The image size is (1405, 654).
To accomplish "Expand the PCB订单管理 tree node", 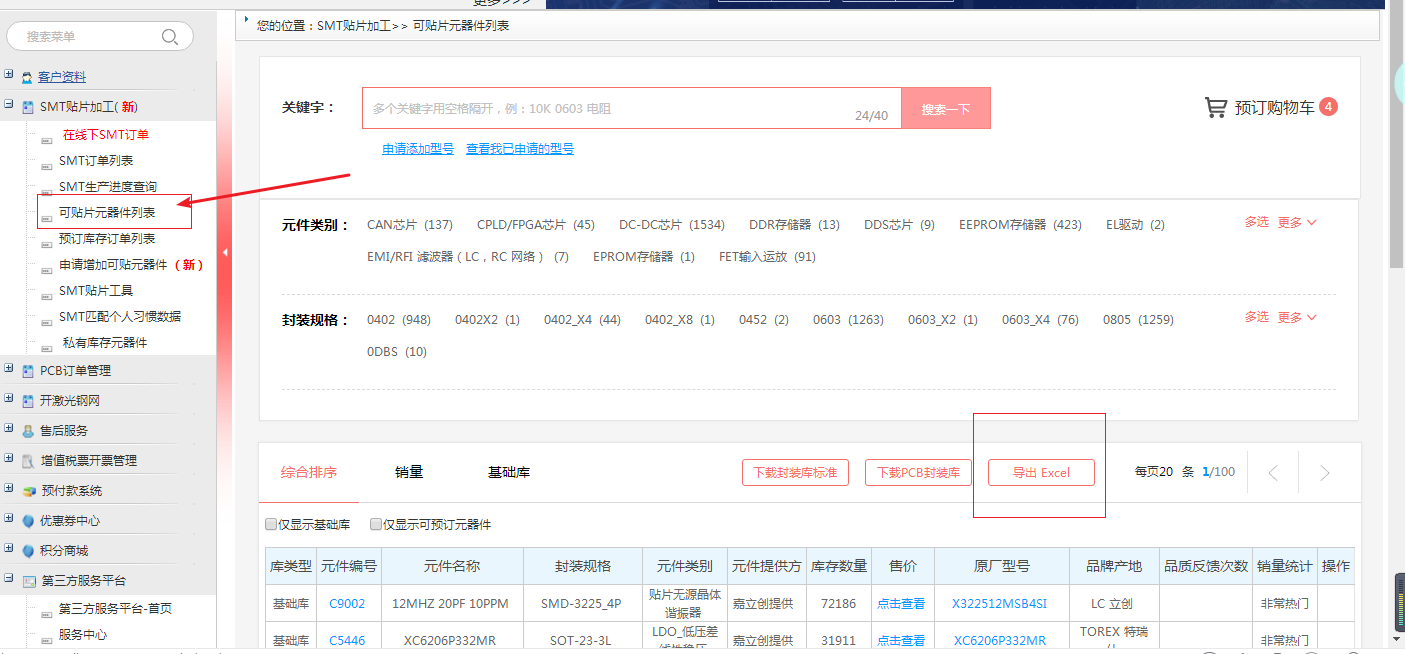I will [9, 369].
